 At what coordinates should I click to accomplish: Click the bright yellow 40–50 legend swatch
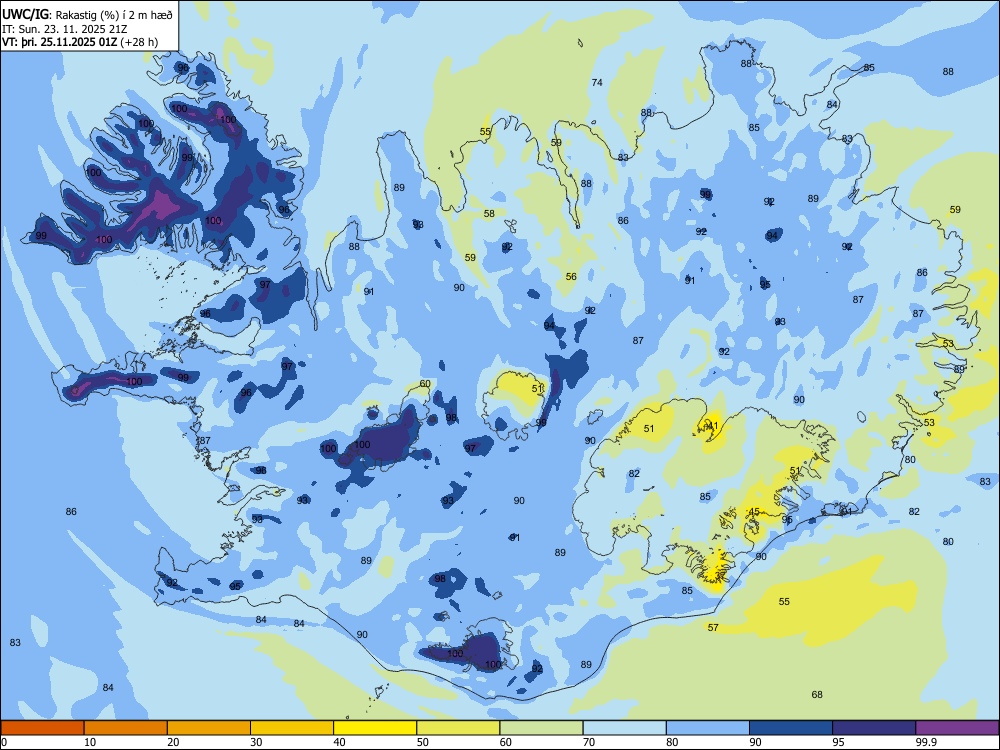pos(375,728)
